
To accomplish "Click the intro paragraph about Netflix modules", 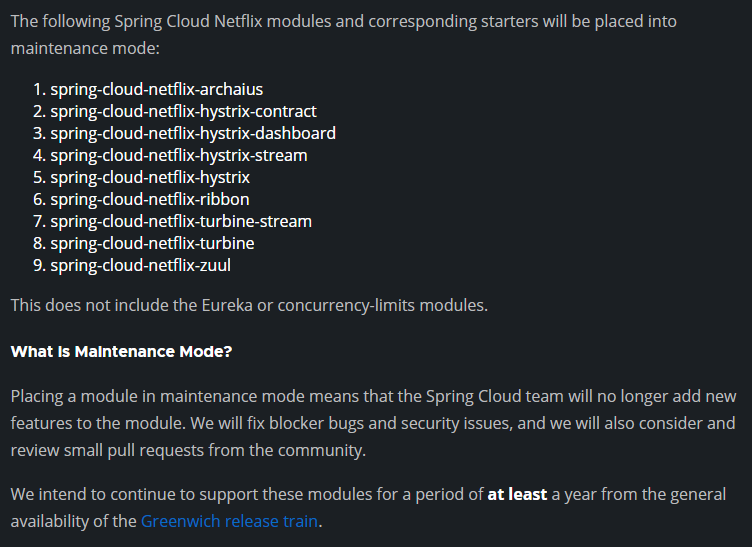I will [x=343, y=35].
